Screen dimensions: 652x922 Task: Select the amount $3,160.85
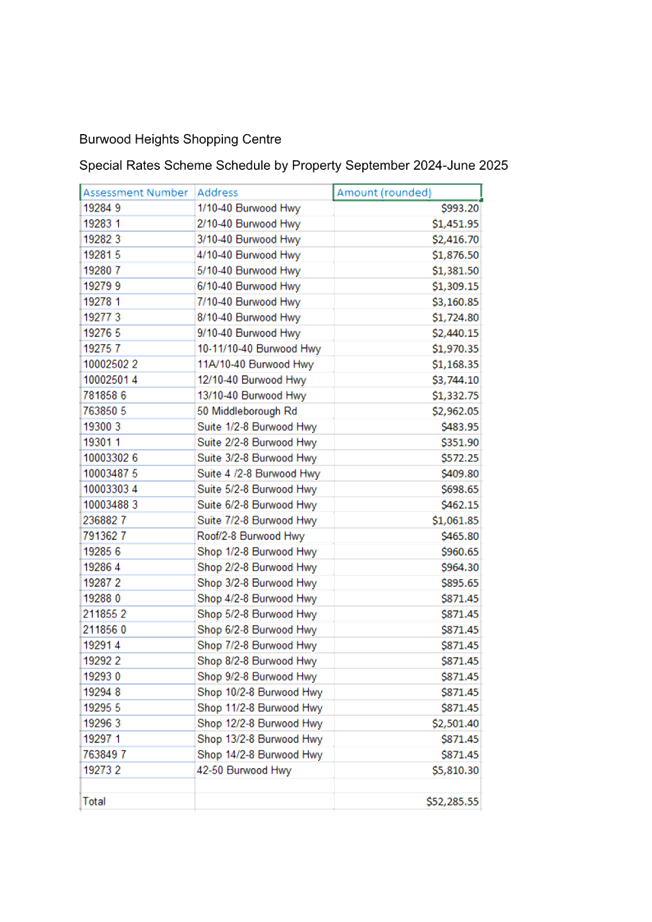click(x=455, y=302)
